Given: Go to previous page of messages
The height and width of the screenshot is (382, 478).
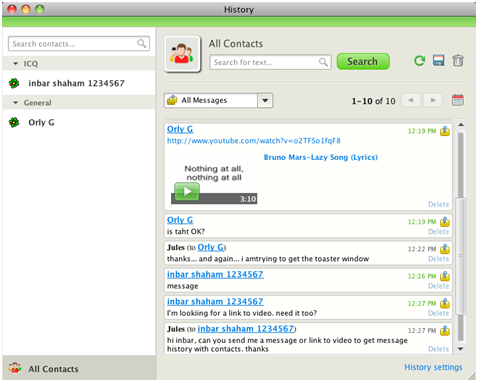Looking at the screenshot, I should point(411,100).
